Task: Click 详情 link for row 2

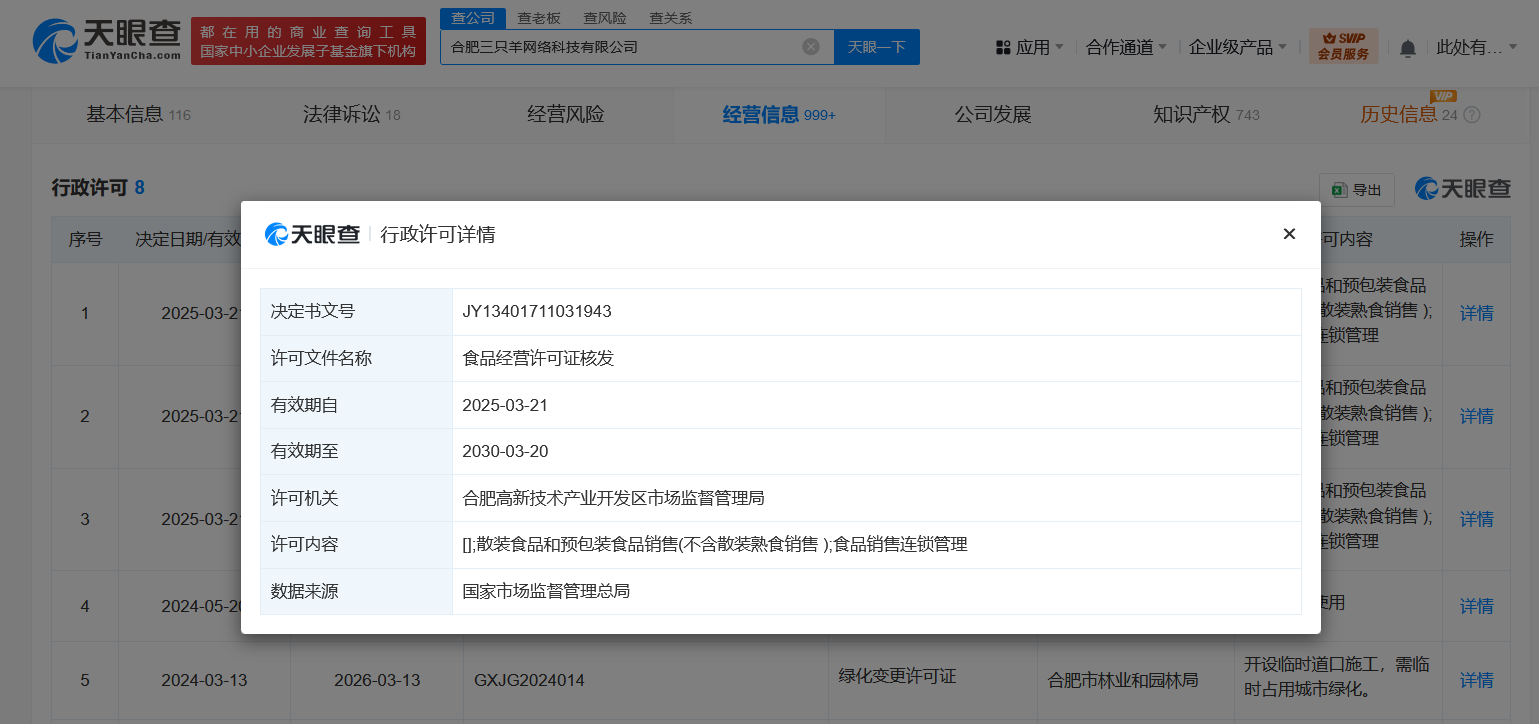Action: (x=1477, y=416)
